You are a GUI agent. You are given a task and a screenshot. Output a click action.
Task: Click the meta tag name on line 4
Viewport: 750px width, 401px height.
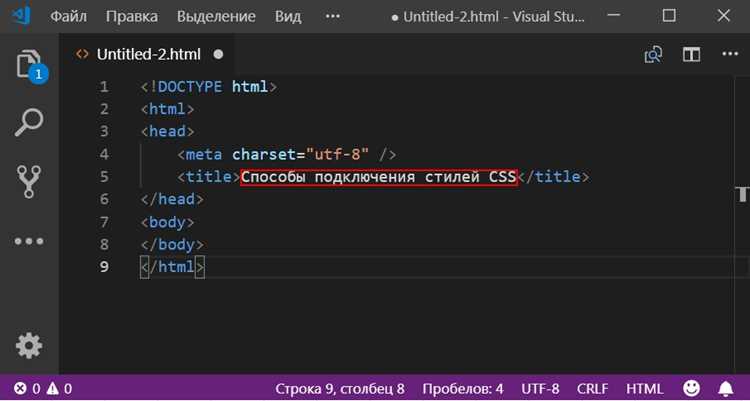[204, 155]
